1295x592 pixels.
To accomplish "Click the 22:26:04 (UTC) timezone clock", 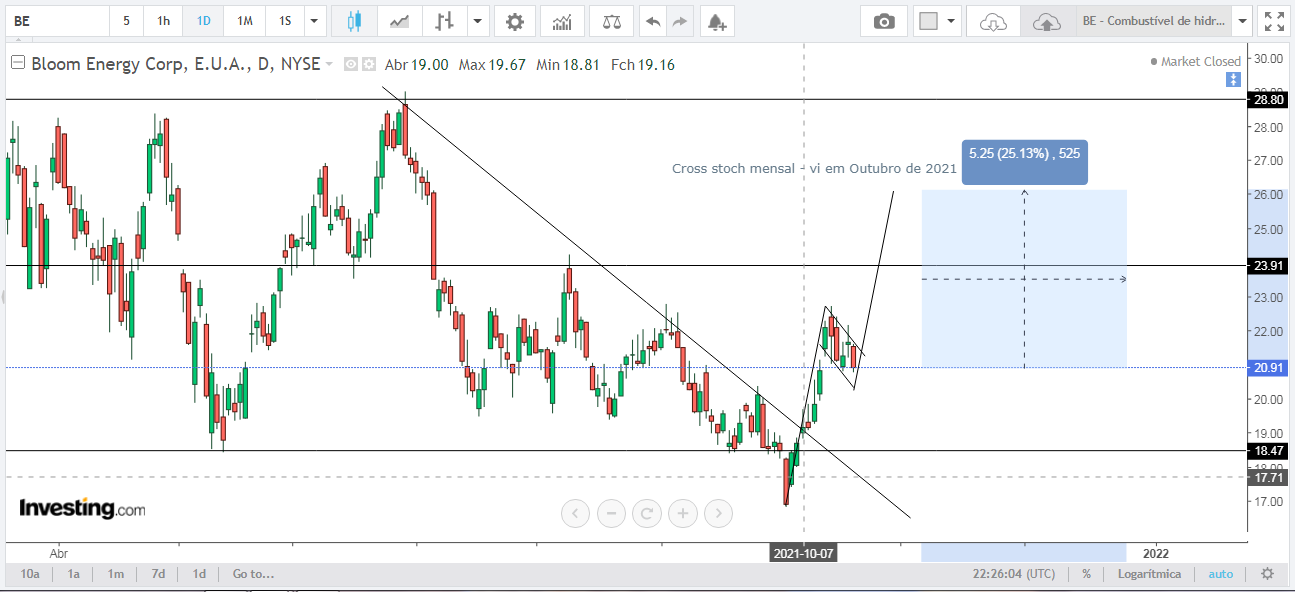I will point(1013,574).
